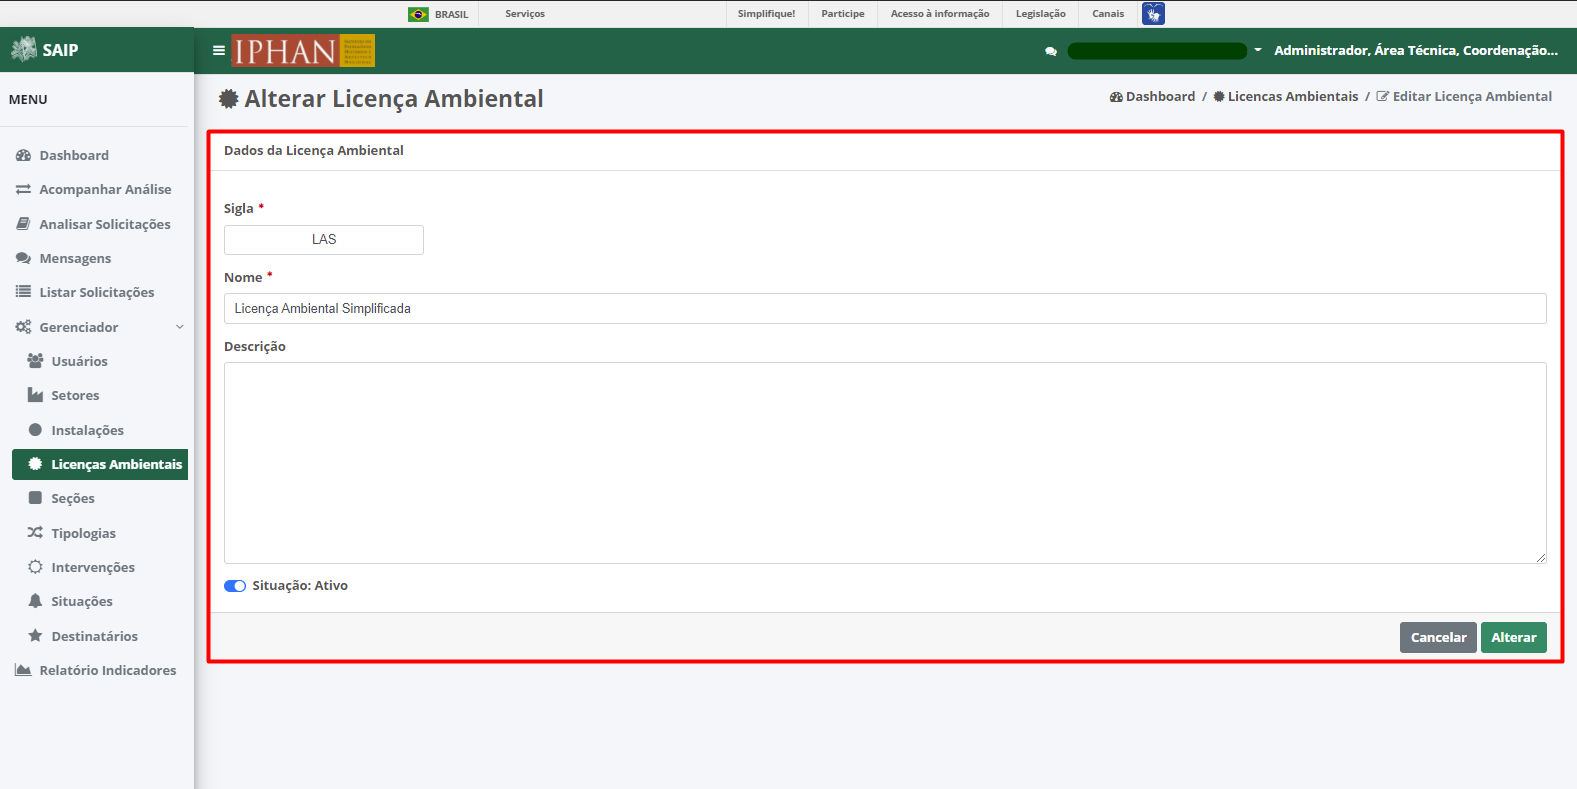Click the Analisar Solicitações book icon

pos(23,224)
